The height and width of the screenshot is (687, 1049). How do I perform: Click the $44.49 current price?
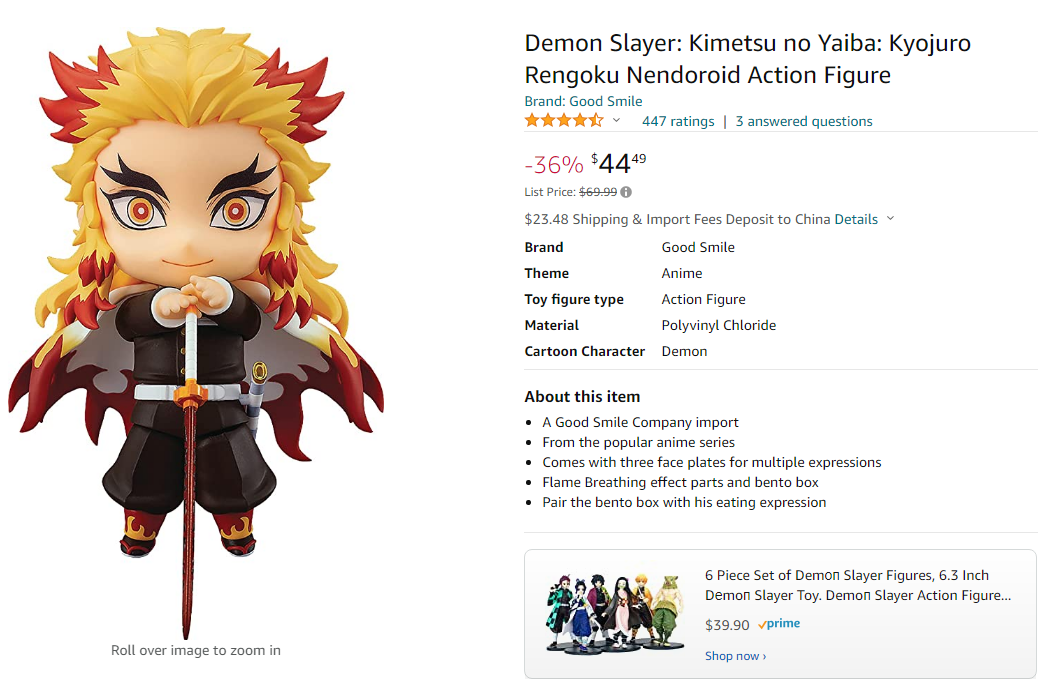[x=619, y=163]
